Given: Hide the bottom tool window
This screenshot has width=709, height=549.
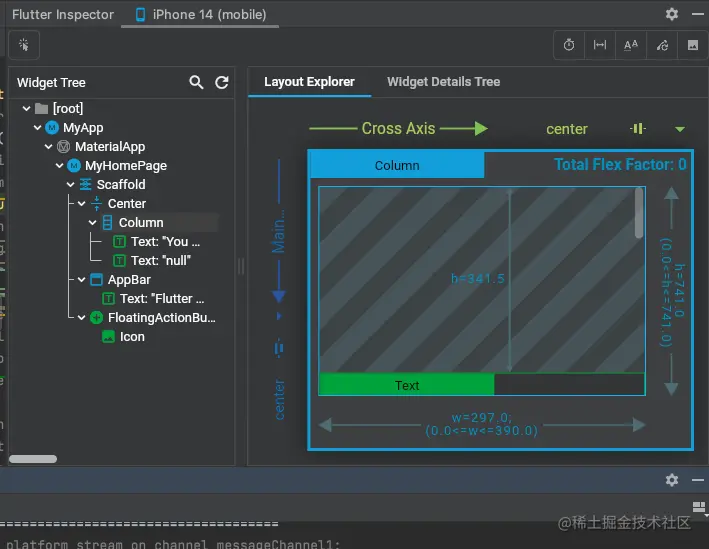Looking at the screenshot, I should [698, 480].
